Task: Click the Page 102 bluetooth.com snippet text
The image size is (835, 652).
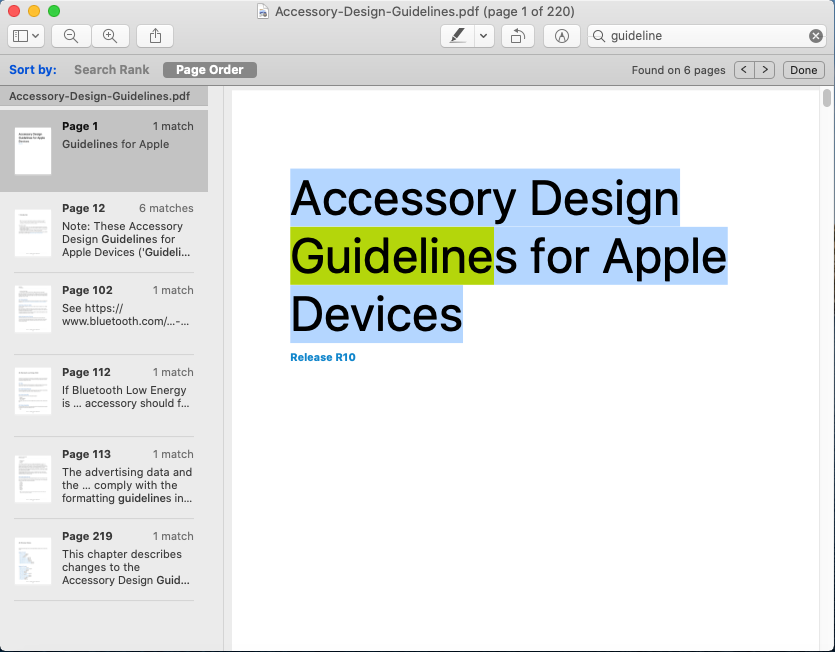Action: click(x=125, y=315)
